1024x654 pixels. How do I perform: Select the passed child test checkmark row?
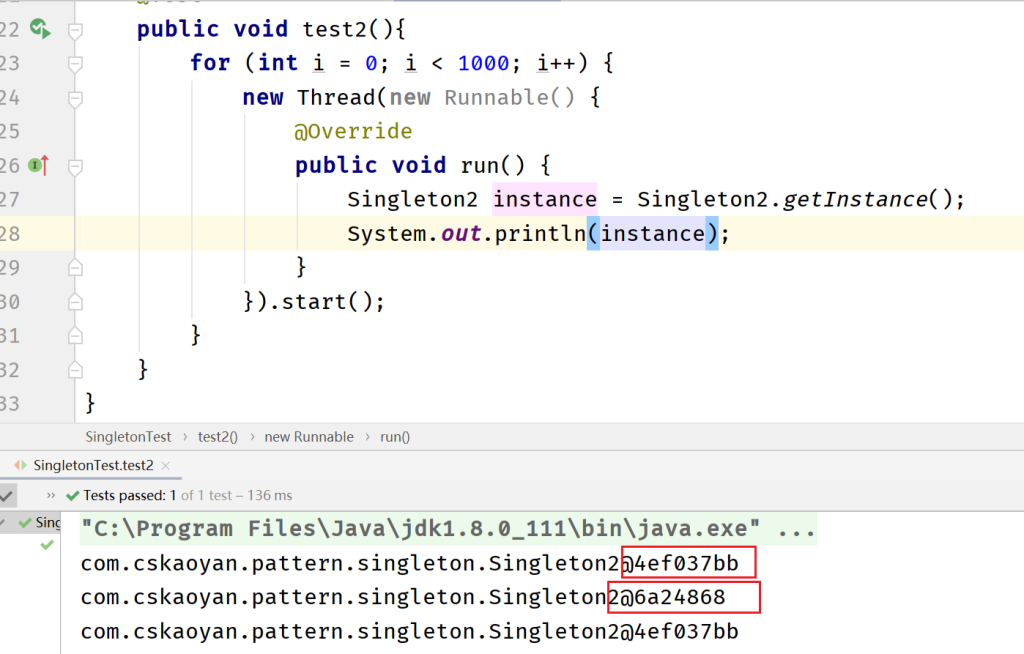click(x=46, y=545)
